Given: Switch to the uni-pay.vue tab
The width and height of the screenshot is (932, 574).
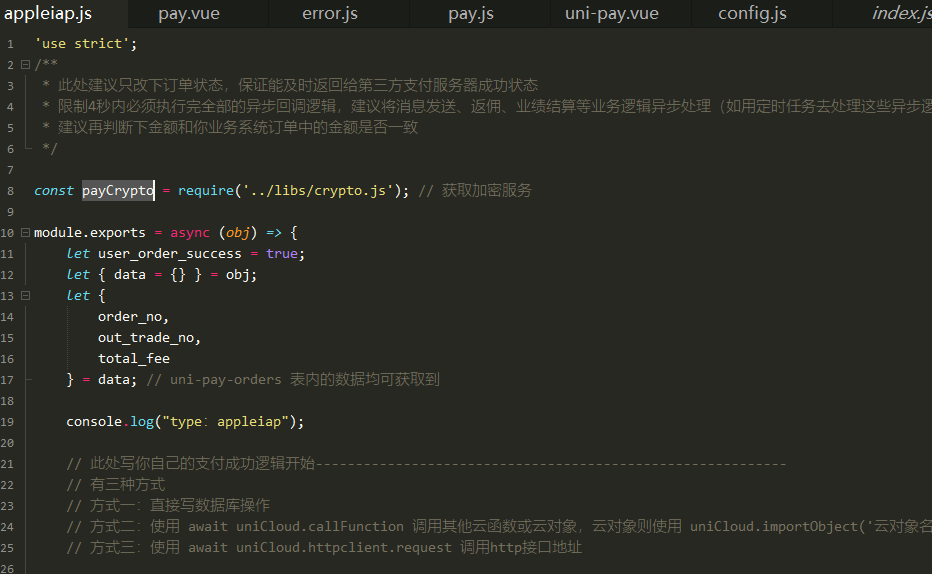Looking at the screenshot, I should pyautogui.click(x=611, y=13).
